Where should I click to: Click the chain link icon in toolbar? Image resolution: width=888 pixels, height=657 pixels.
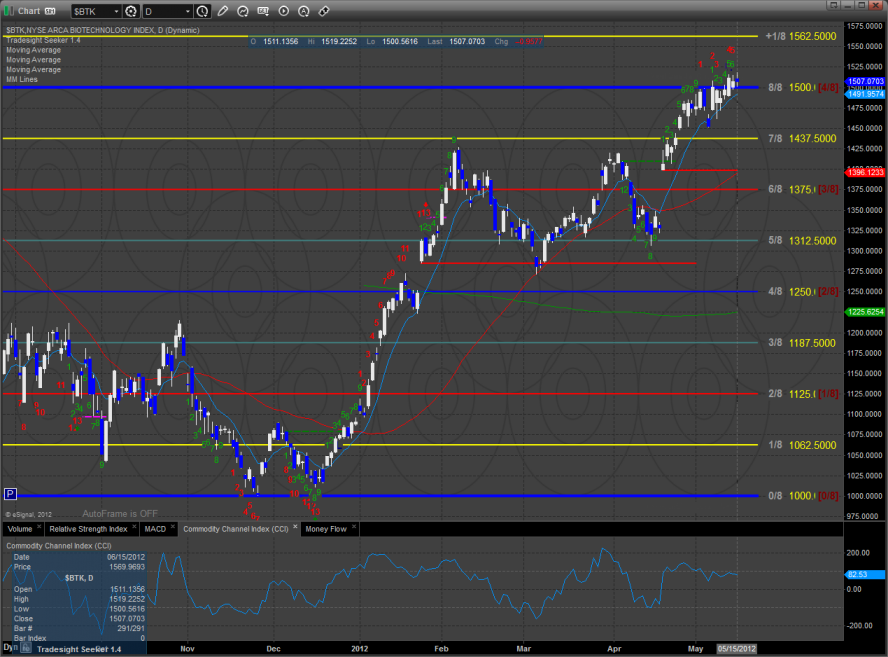tap(324, 11)
